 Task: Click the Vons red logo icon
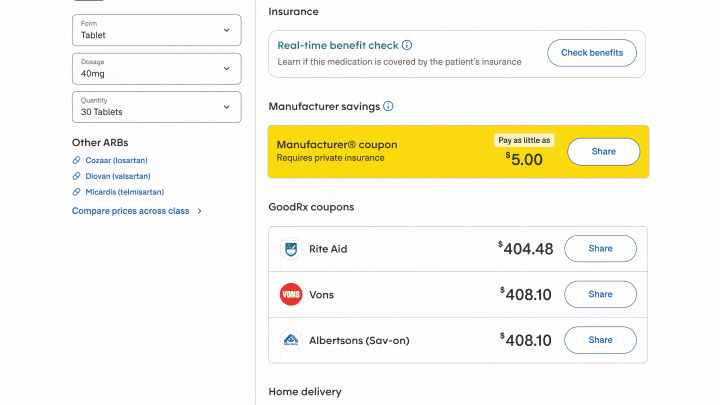coord(291,295)
